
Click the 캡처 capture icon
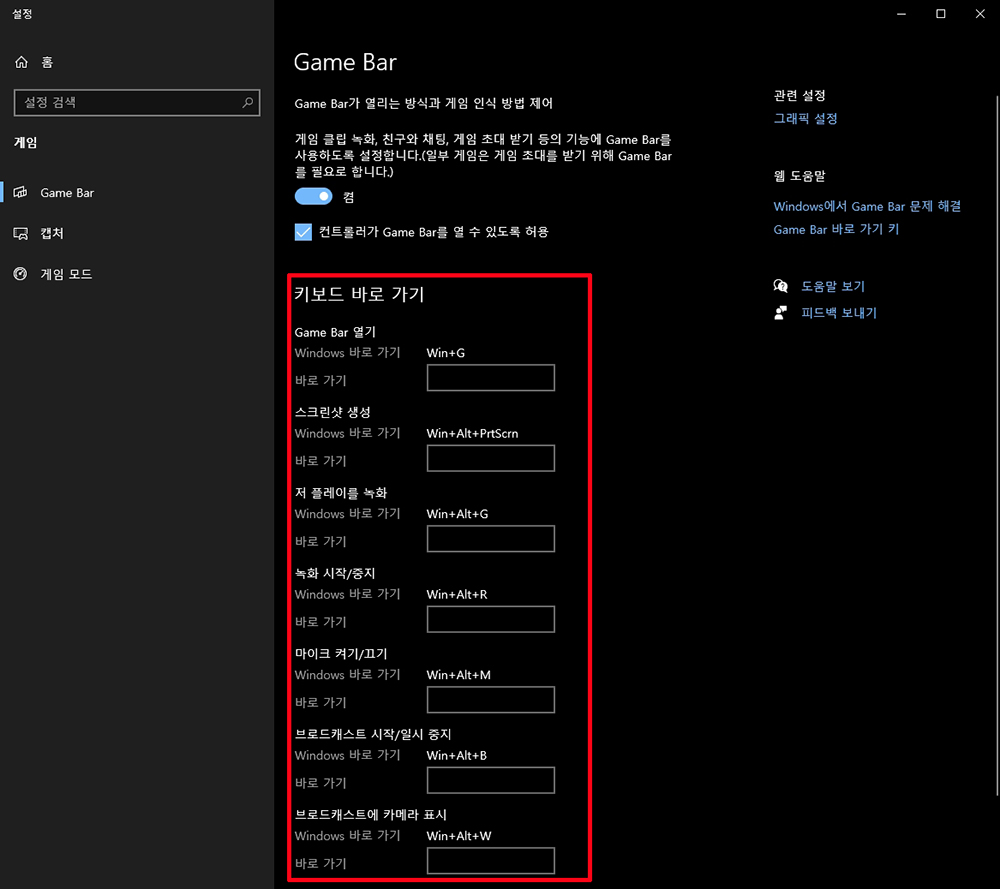click(20, 233)
